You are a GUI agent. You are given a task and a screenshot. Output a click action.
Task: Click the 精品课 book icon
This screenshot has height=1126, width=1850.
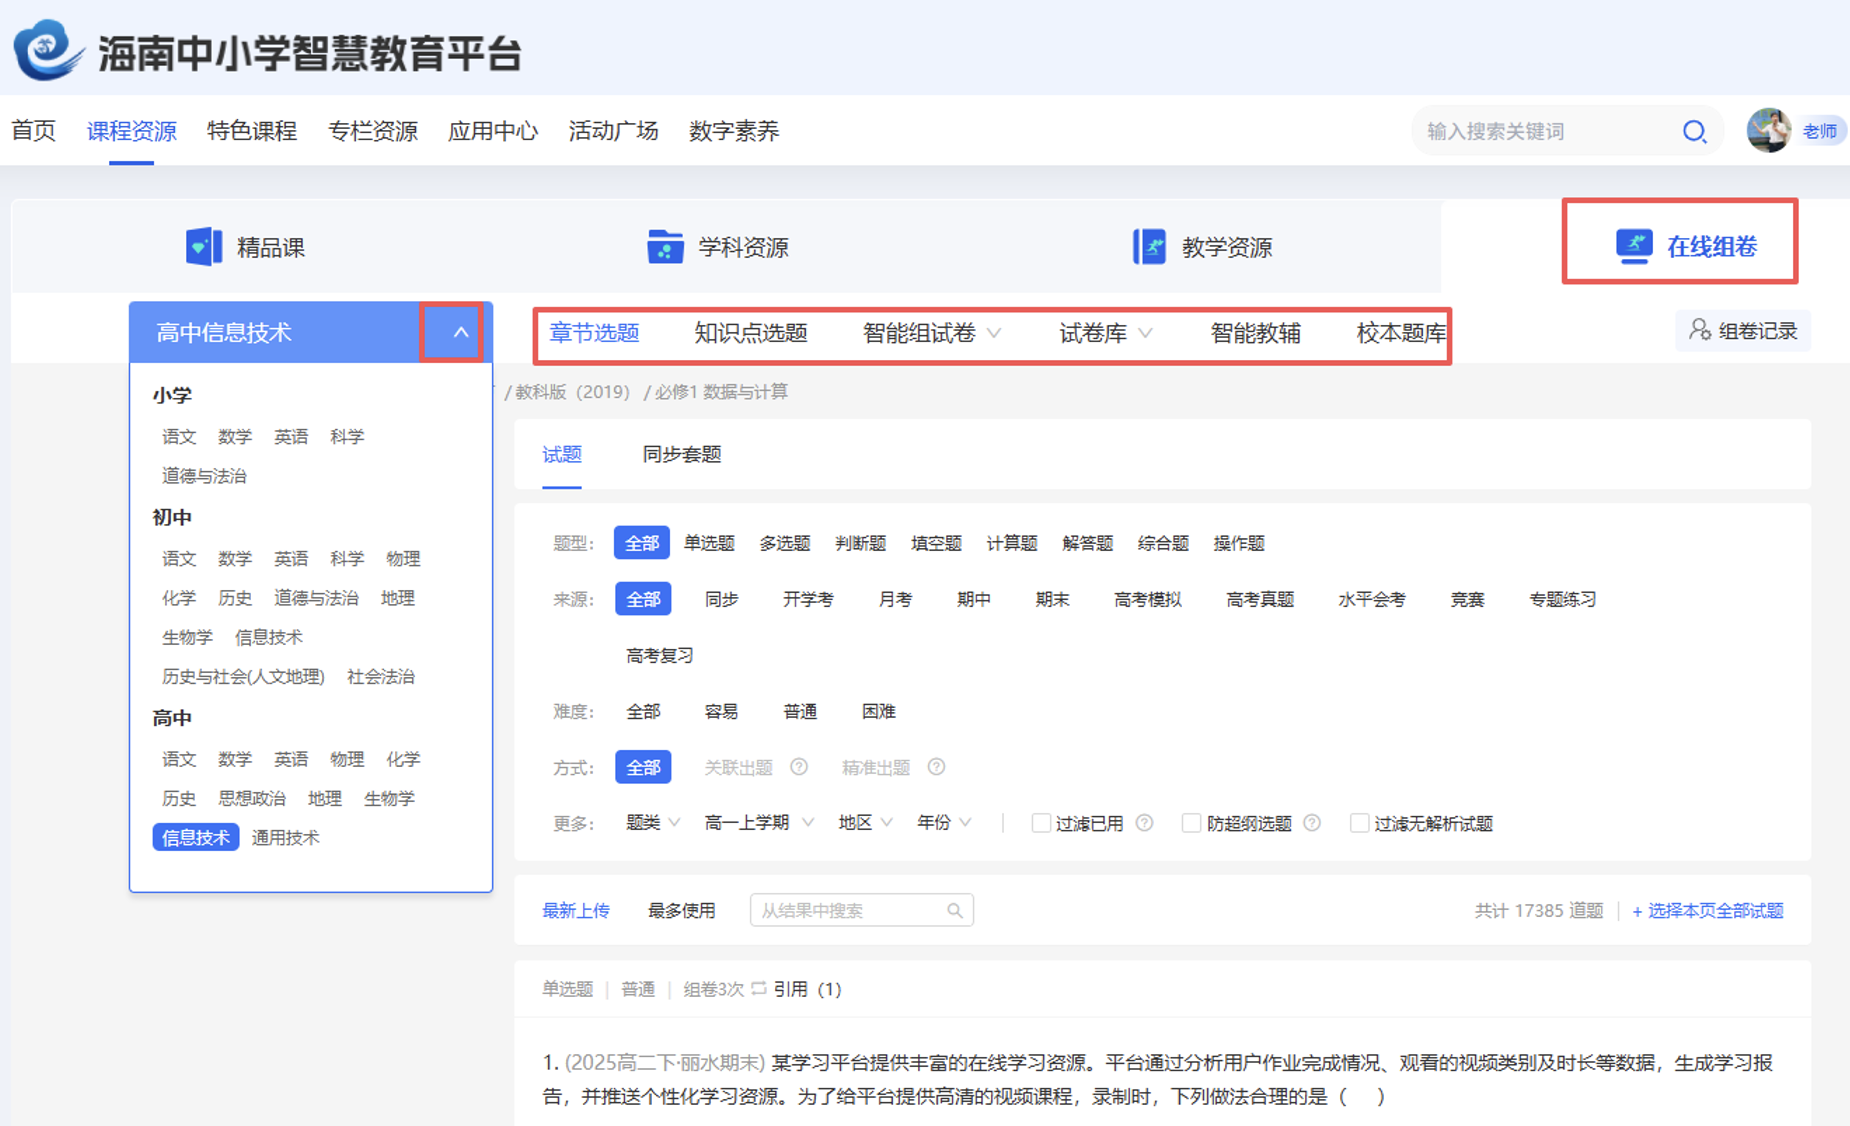coord(204,247)
